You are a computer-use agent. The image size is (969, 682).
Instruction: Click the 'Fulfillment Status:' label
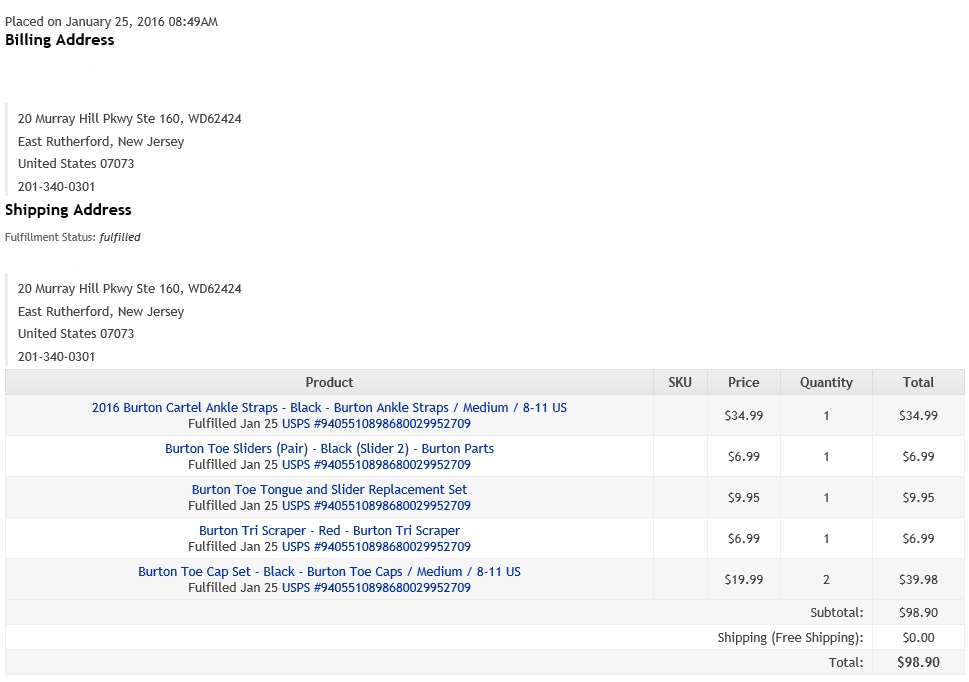[51, 237]
